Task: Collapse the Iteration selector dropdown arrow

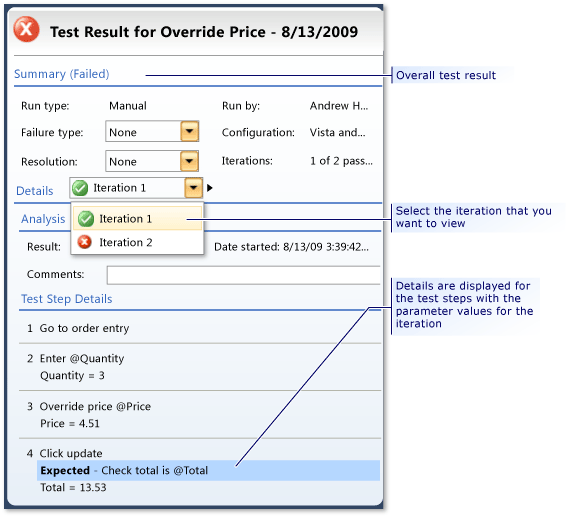Action: [x=193, y=188]
